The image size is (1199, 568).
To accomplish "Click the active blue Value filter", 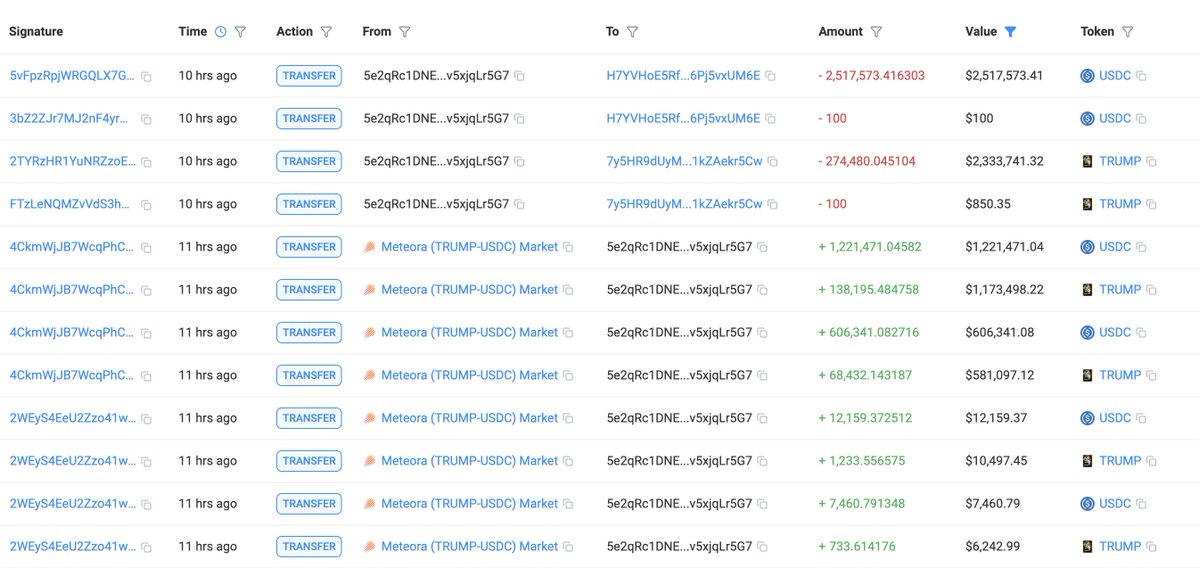I will click(1010, 32).
